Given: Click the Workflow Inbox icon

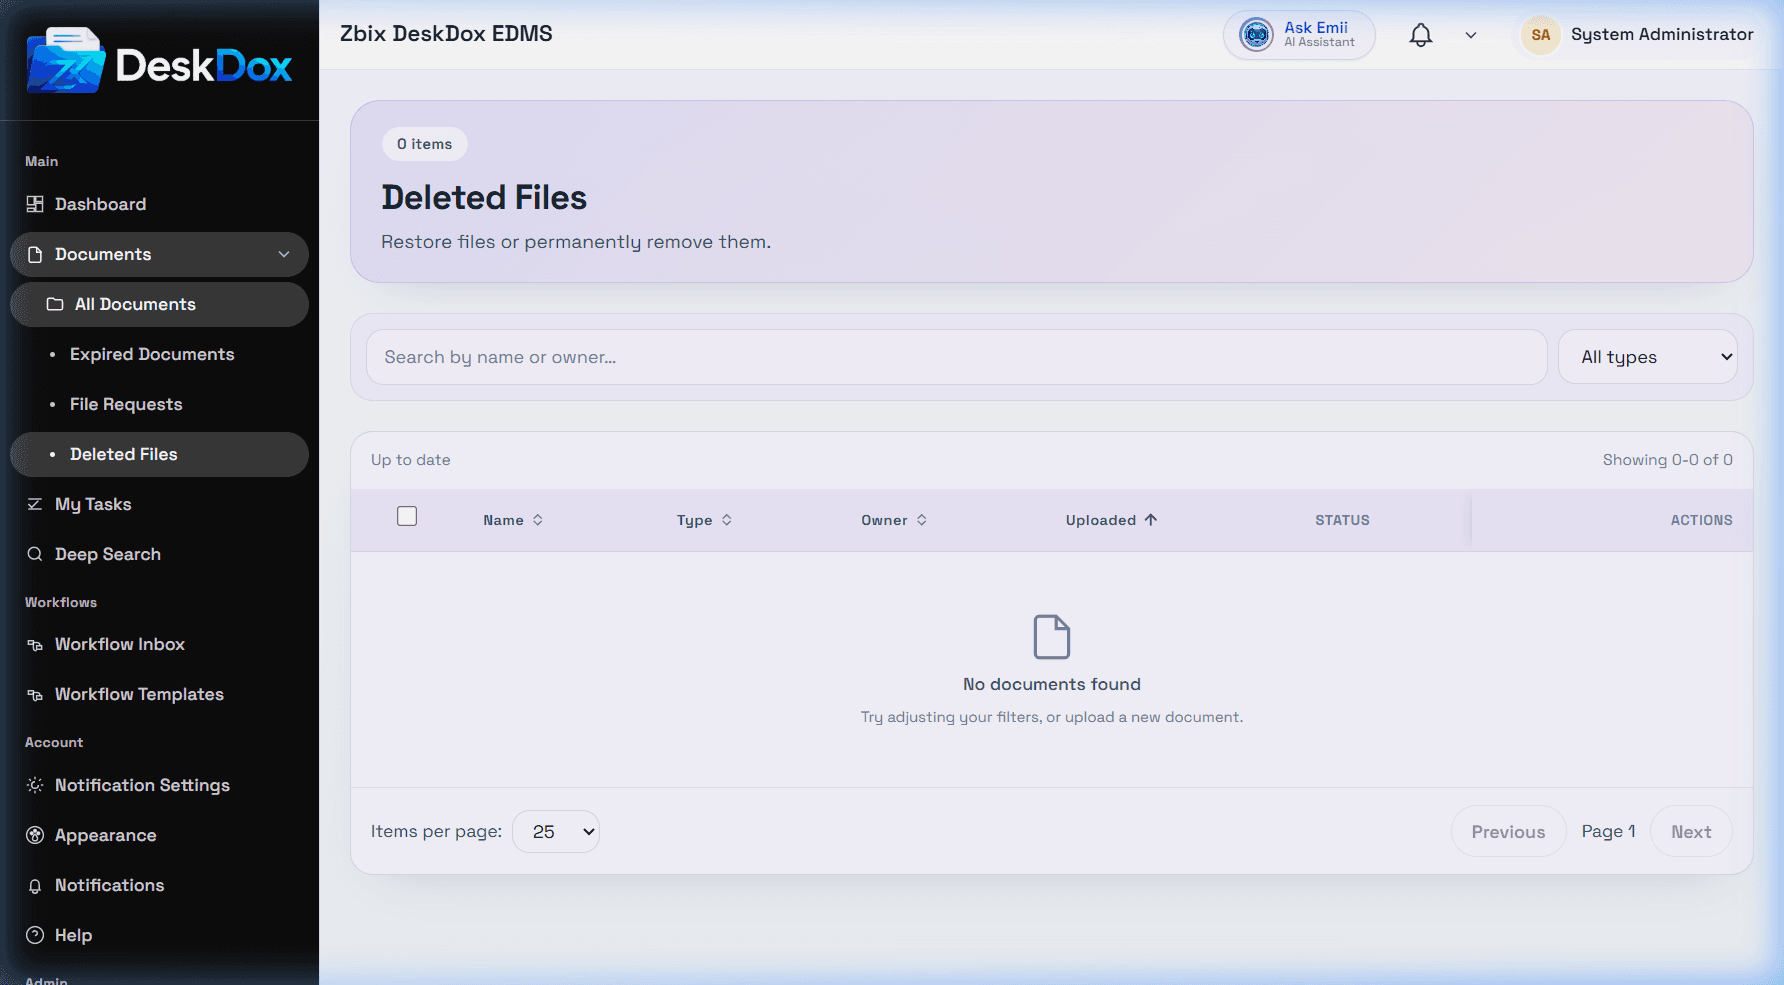Looking at the screenshot, I should click(x=35, y=645).
